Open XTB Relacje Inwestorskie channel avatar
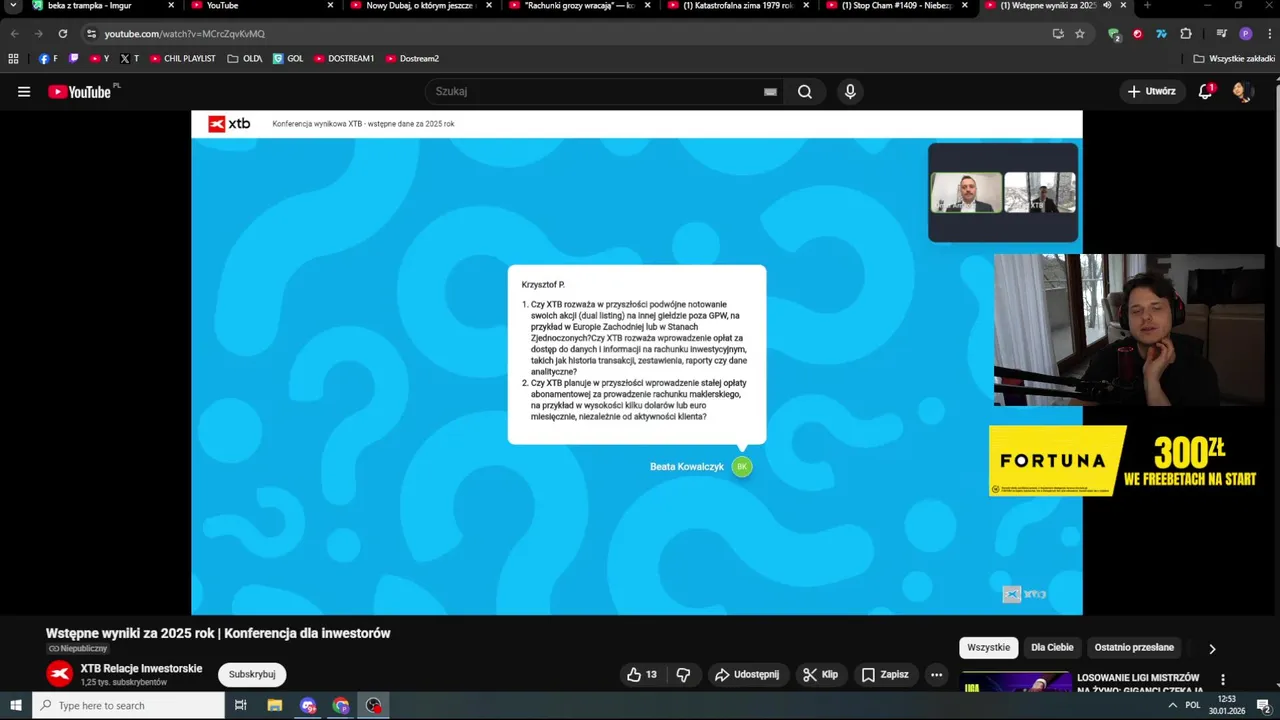1280x720 pixels. point(60,674)
